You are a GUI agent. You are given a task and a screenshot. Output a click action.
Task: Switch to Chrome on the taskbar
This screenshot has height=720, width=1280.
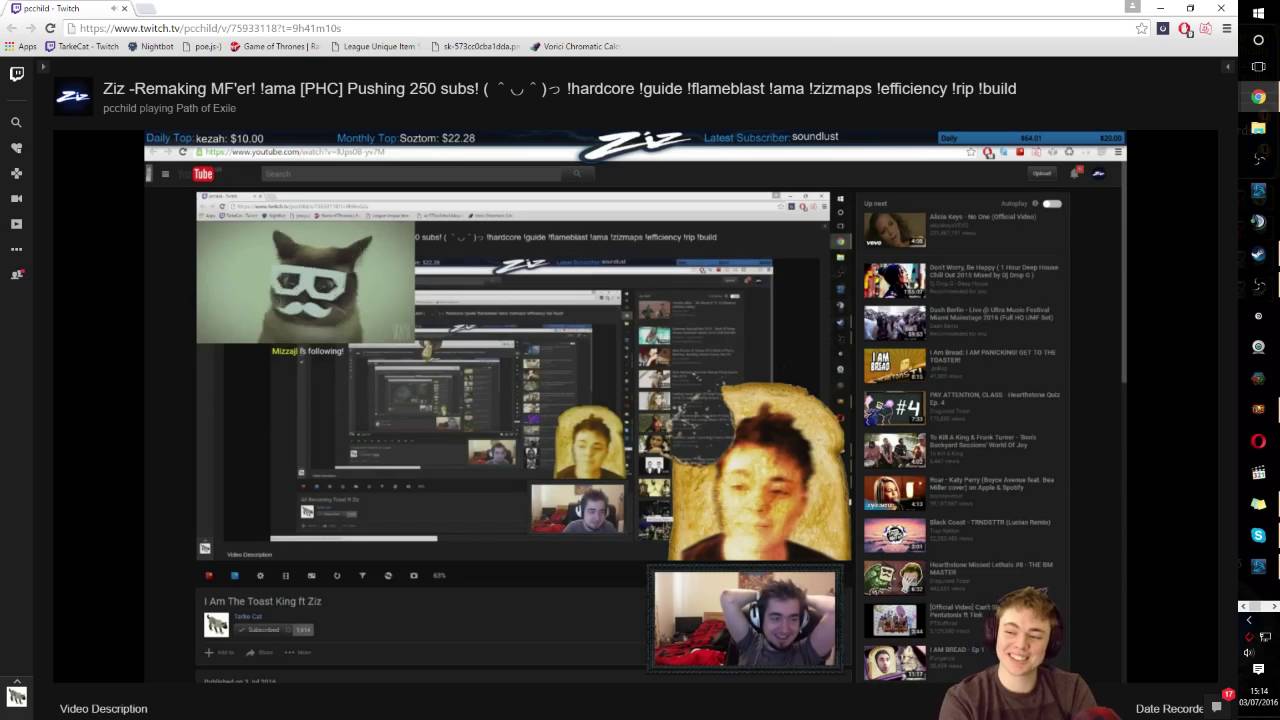pyautogui.click(x=1258, y=97)
